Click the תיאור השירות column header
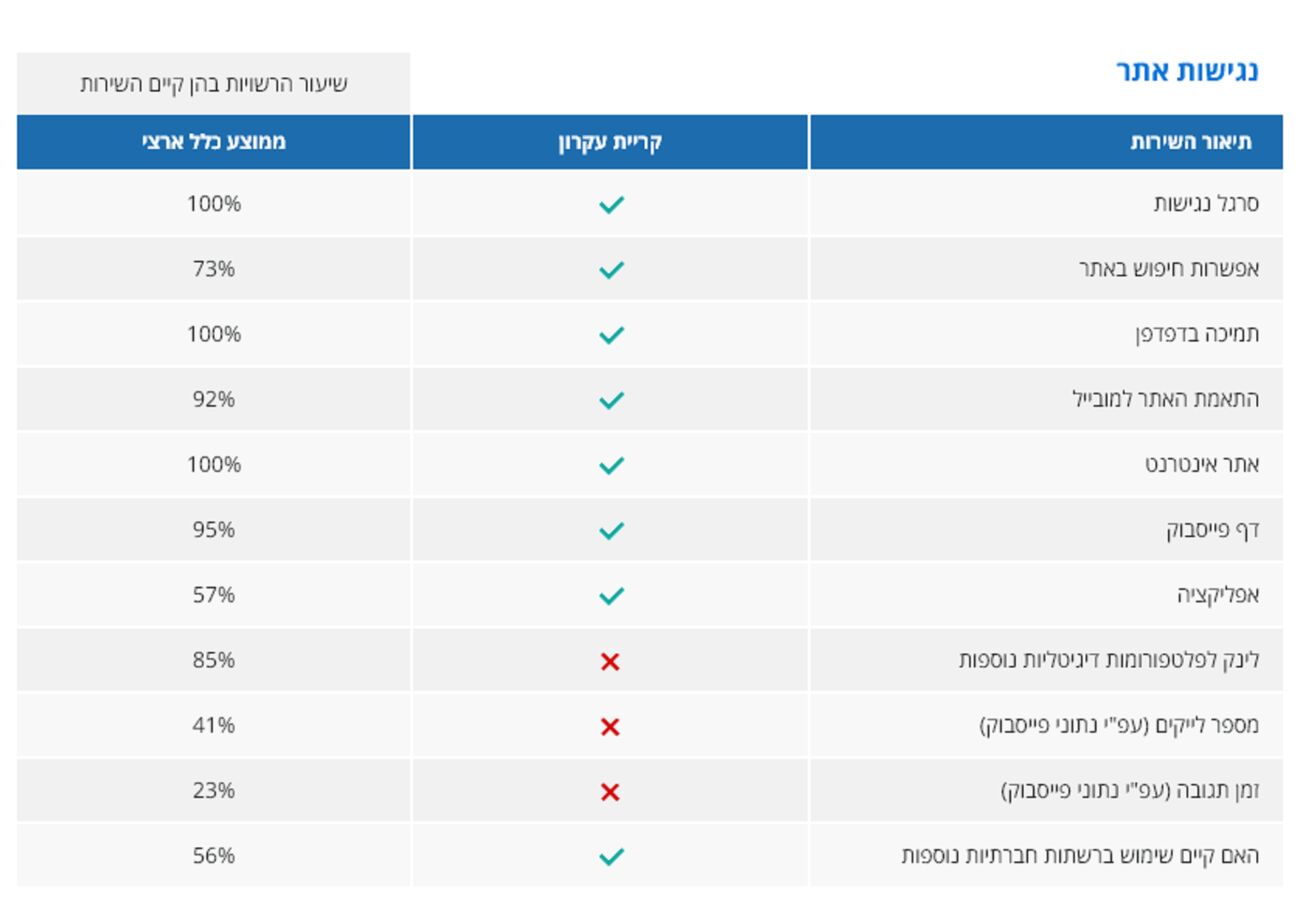1300x905 pixels. (x=1190, y=142)
